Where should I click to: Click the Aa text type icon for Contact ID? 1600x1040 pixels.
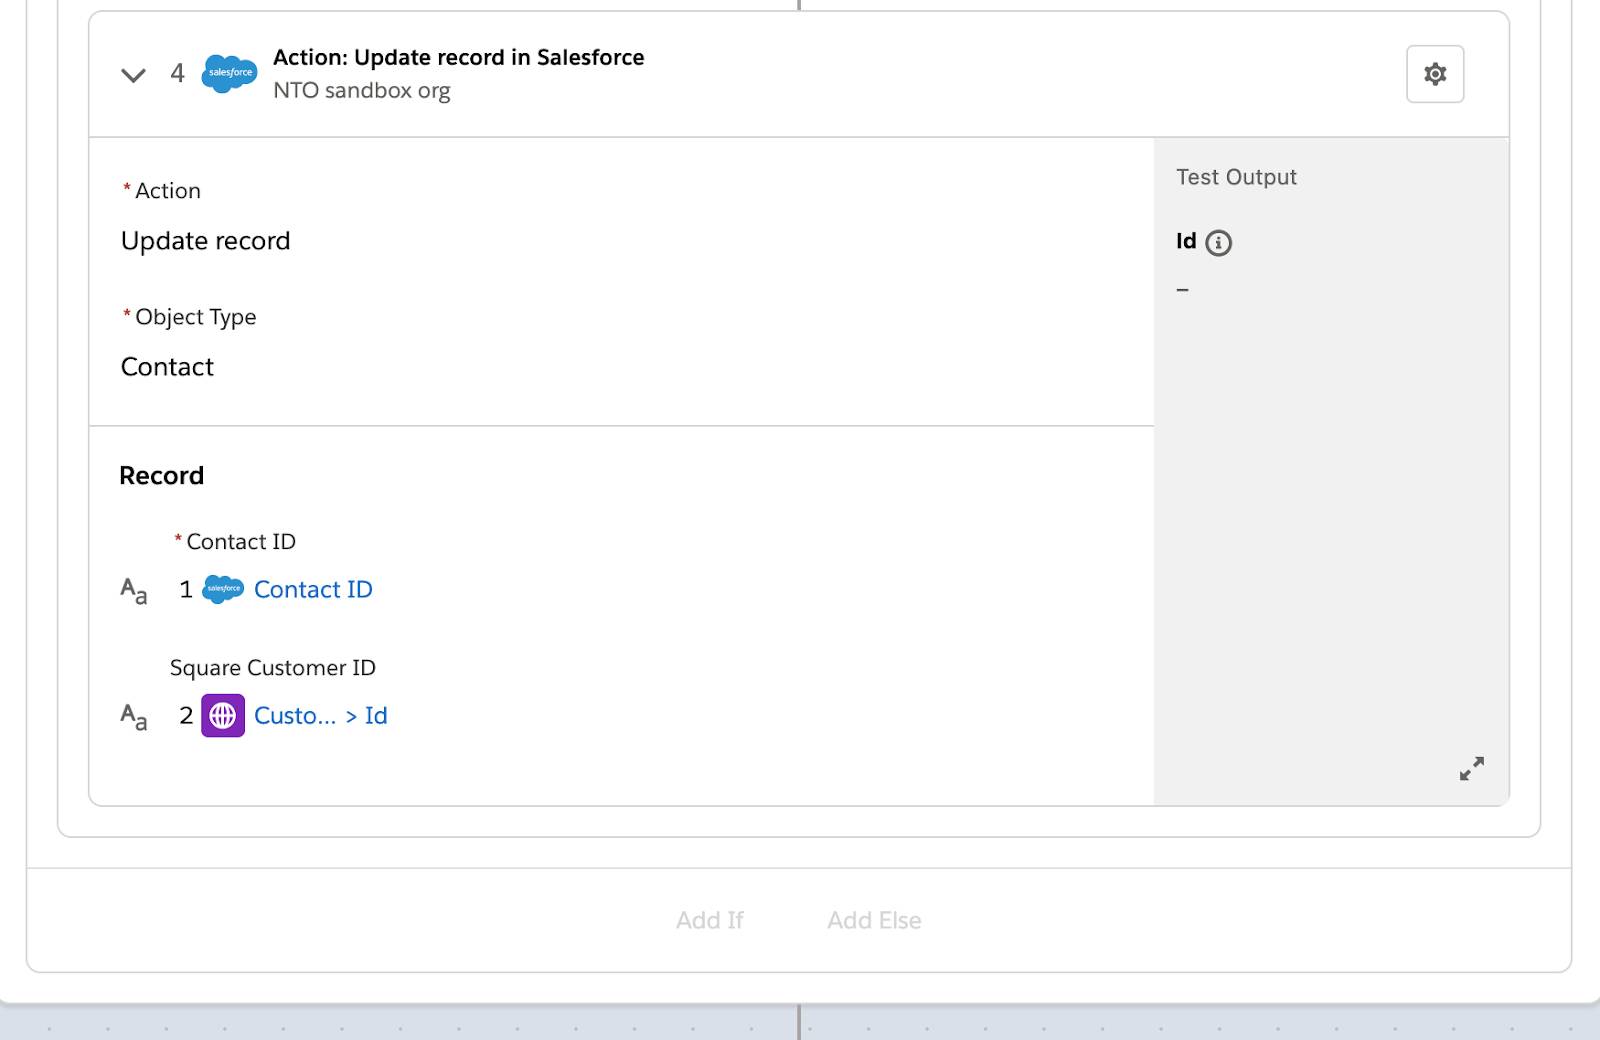(x=134, y=591)
